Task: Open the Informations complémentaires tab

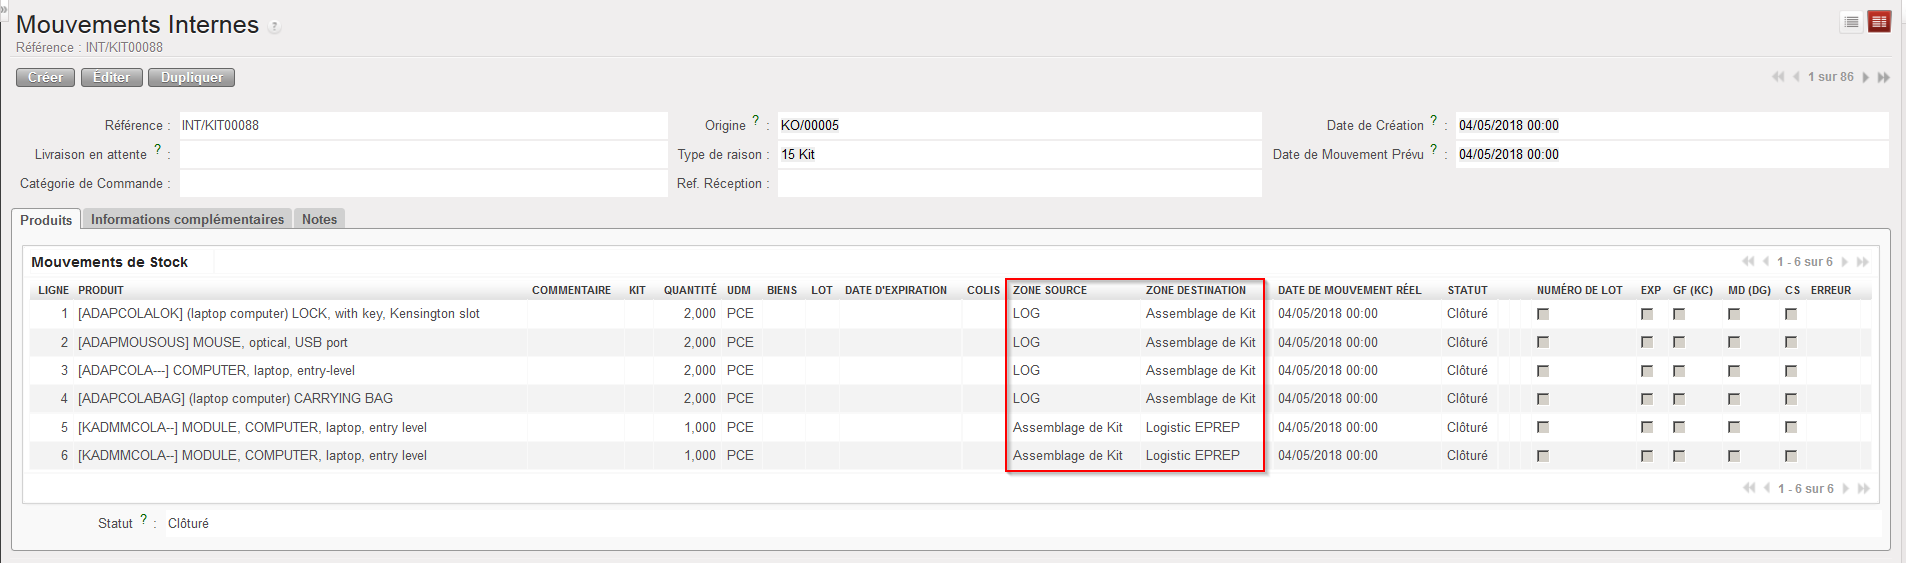Action: point(187,219)
